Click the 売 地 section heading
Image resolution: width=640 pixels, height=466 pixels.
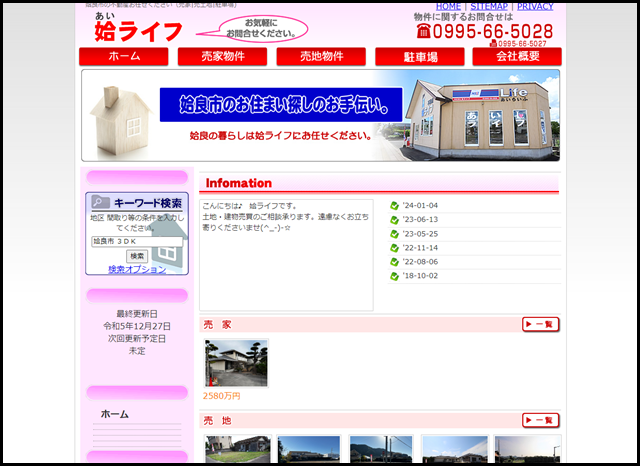[x=218, y=421]
